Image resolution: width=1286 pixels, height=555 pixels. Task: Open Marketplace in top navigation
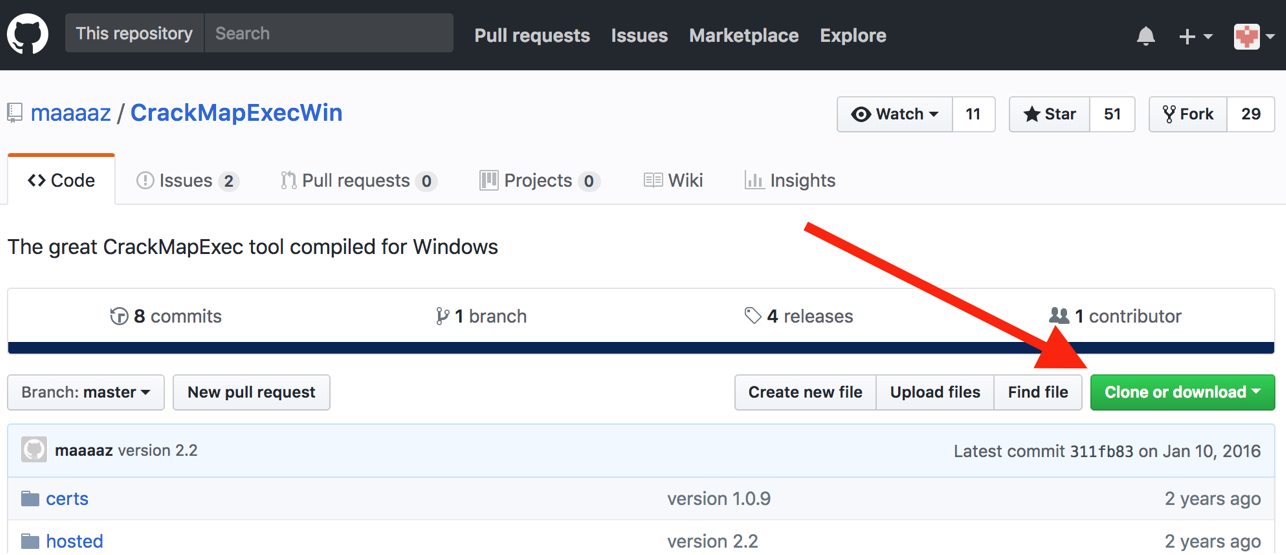[x=744, y=35]
